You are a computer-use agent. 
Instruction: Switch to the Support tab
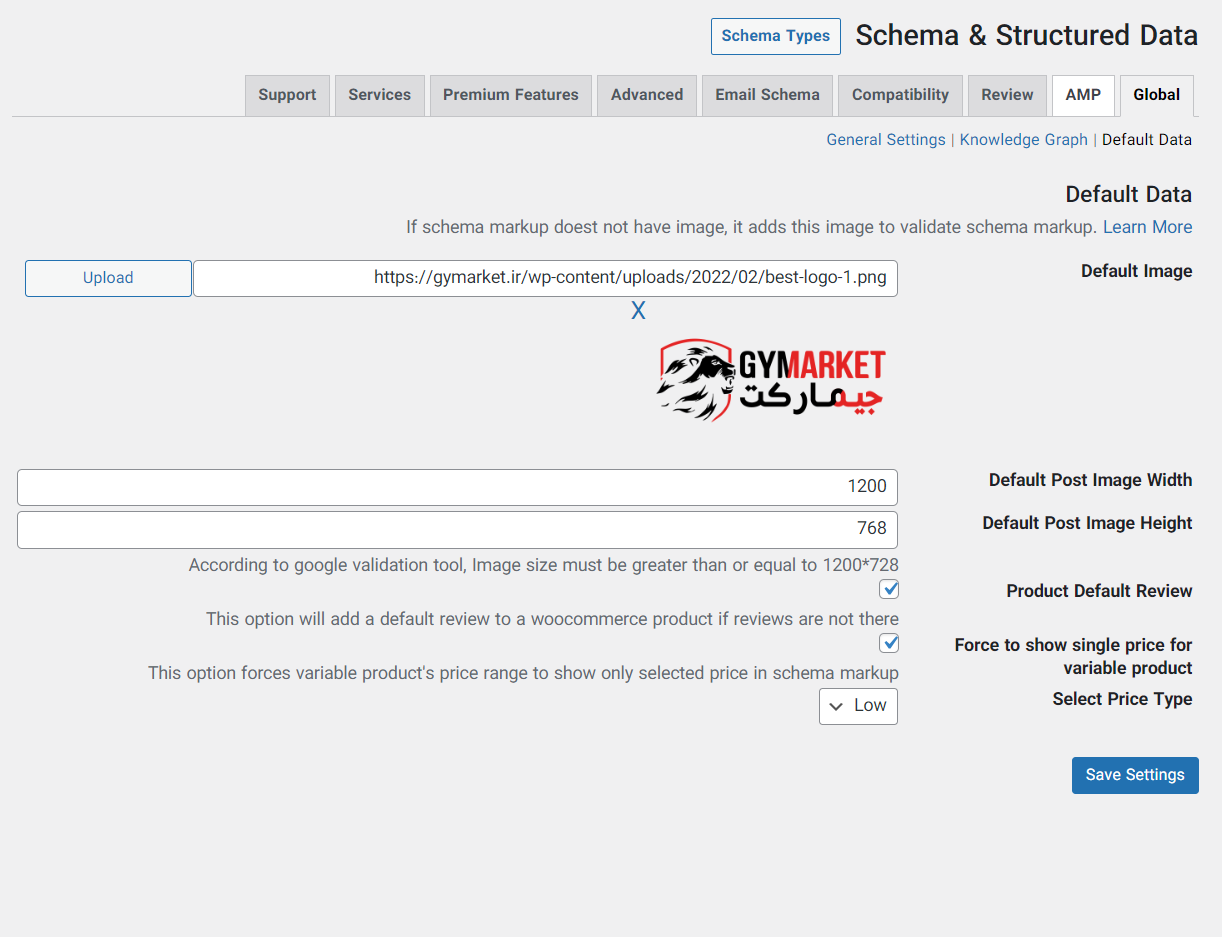tap(287, 95)
